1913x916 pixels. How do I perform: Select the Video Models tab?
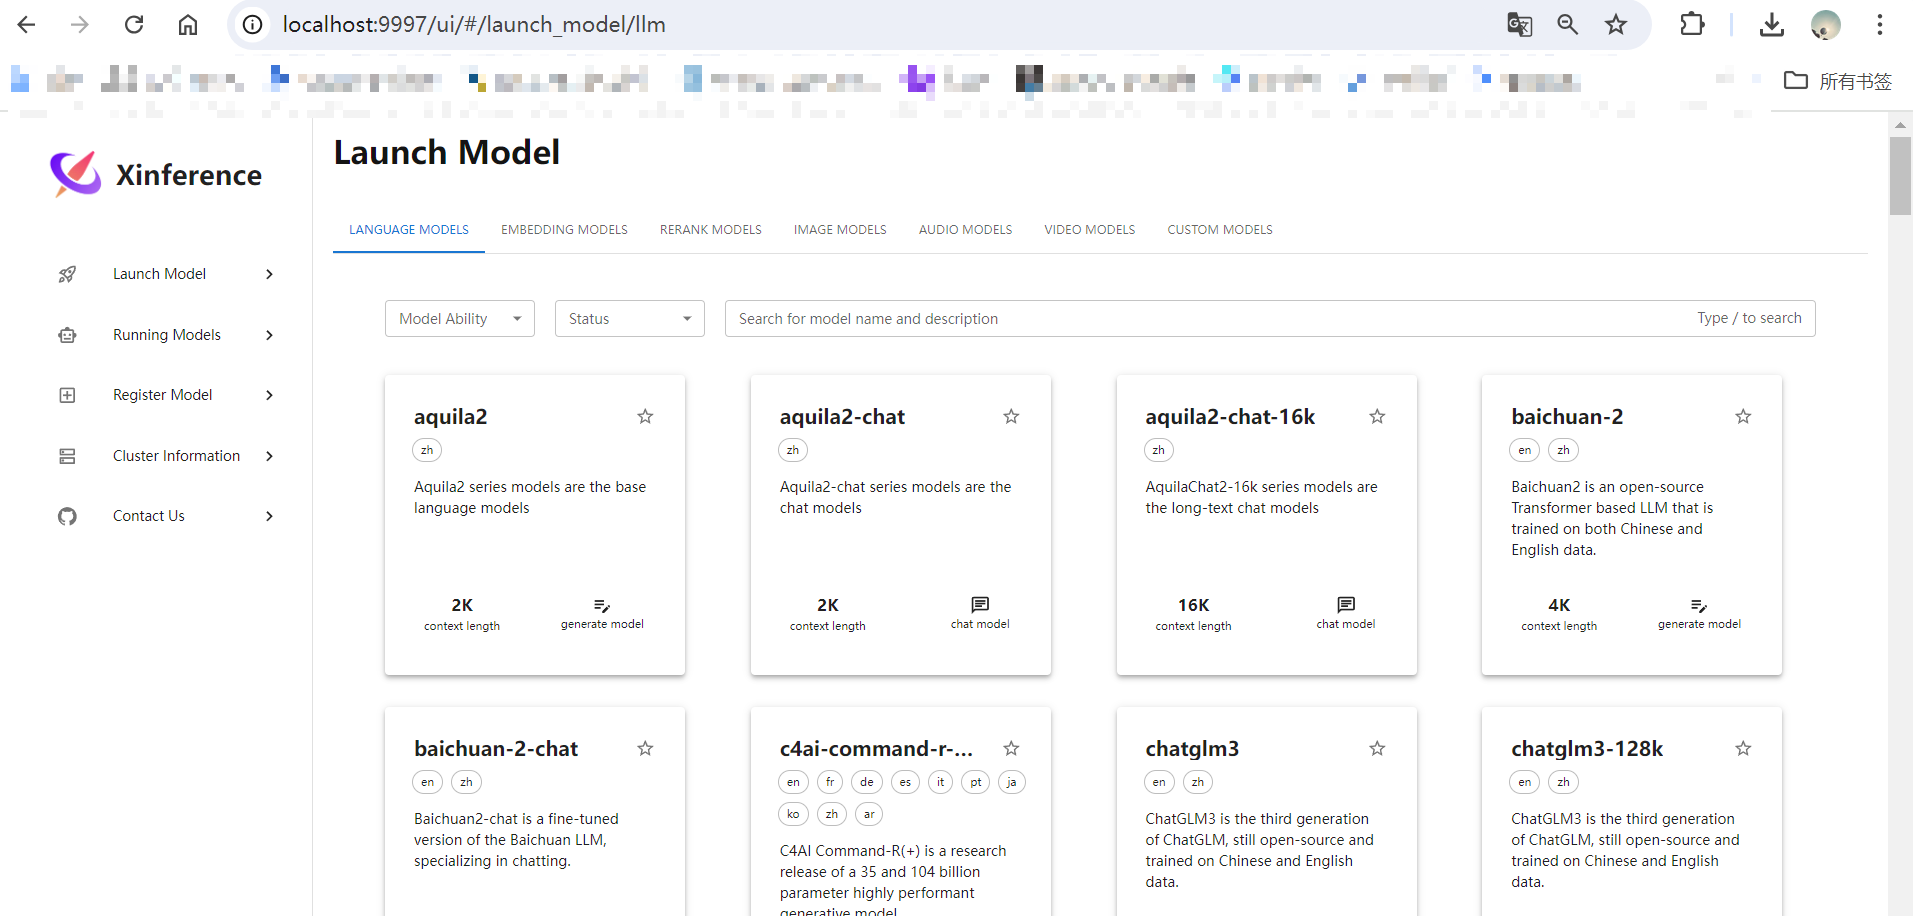[1090, 230]
